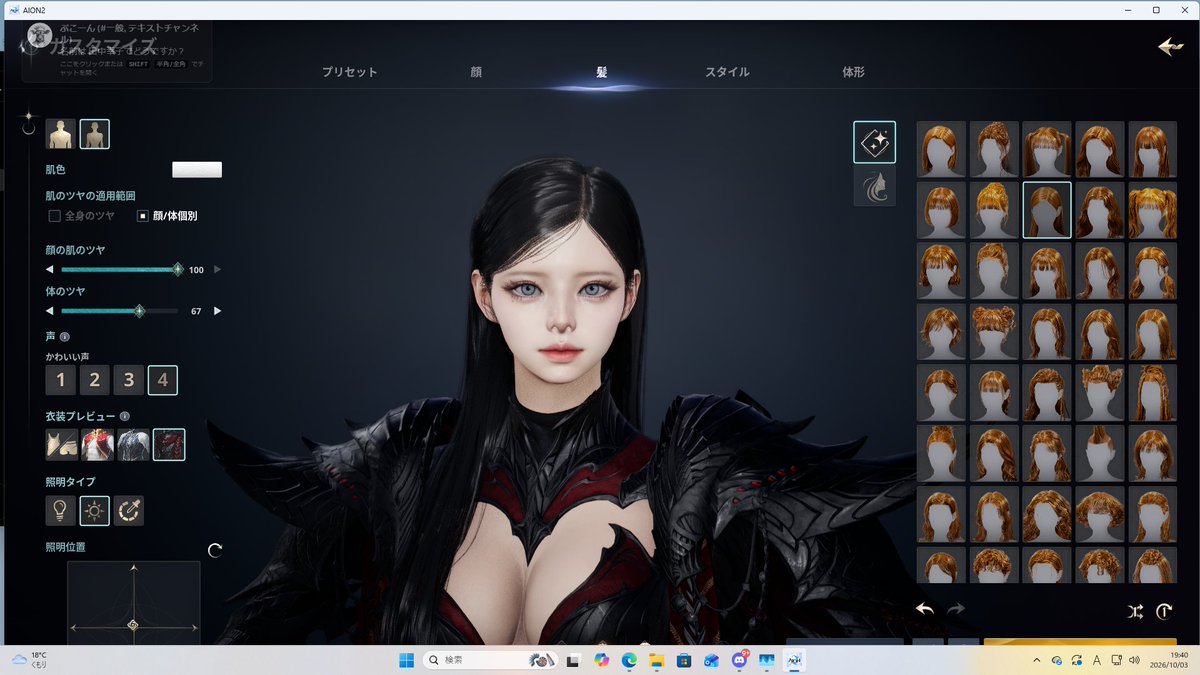Image resolution: width=1200 pixels, height=675 pixels.
Task: Launch Copilot from the taskbar
Action: (x=601, y=660)
